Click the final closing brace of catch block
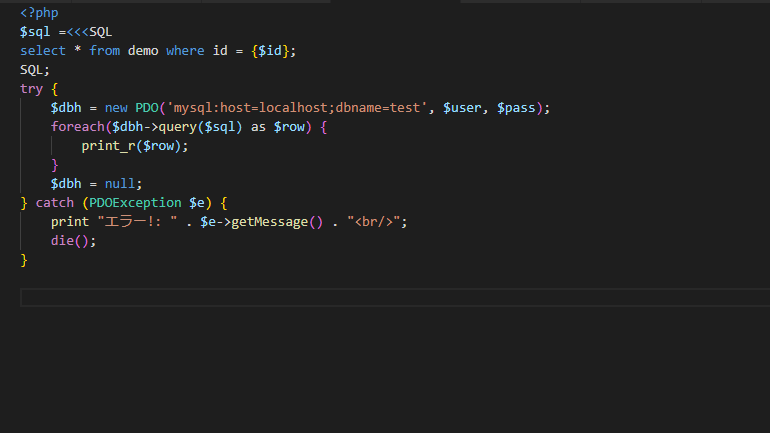The image size is (770, 433). click(24, 260)
